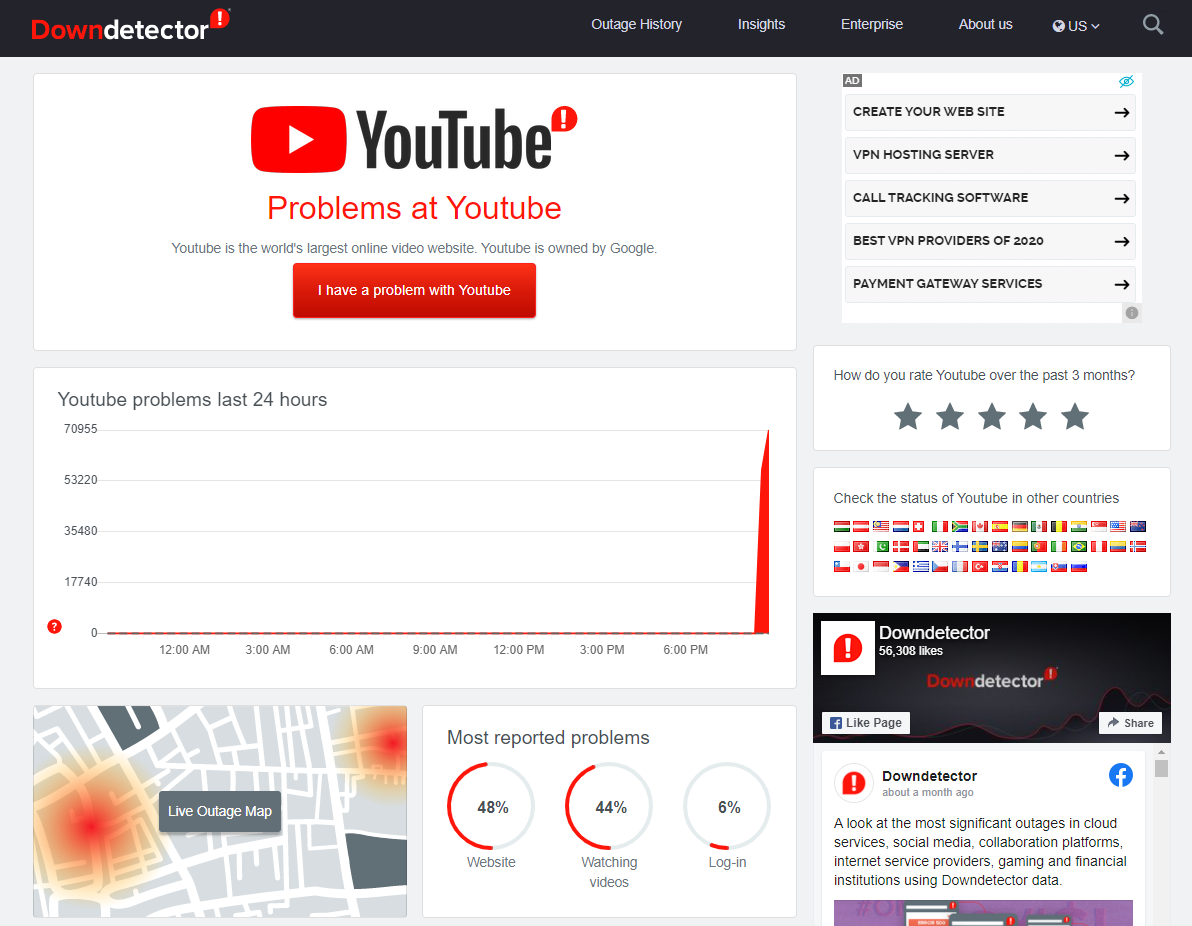The image size is (1192, 926).
Task: Rate Youtube four stars
Action: [x=1033, y=417]
